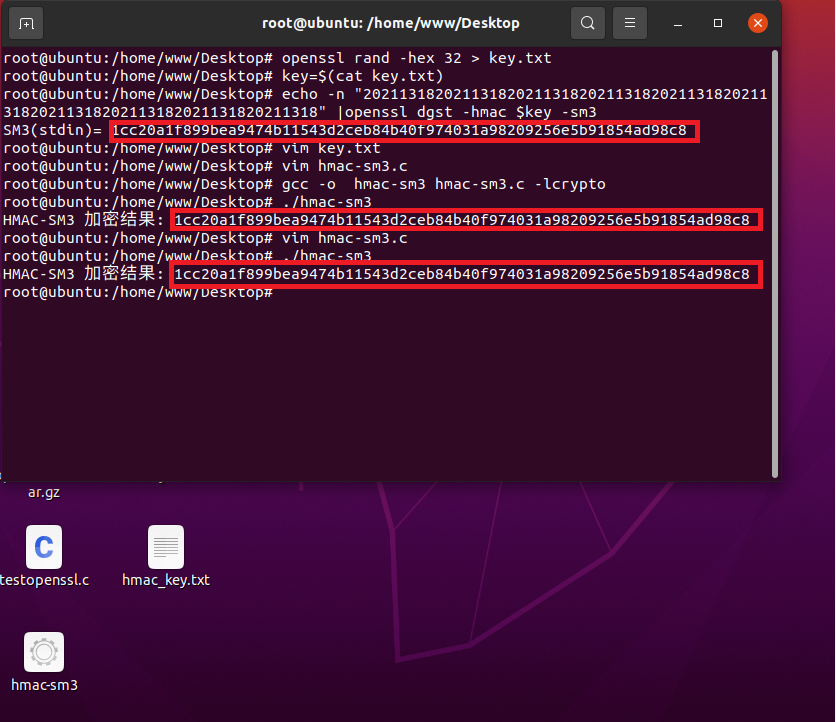Minimize the terminal window

(678, 23)
